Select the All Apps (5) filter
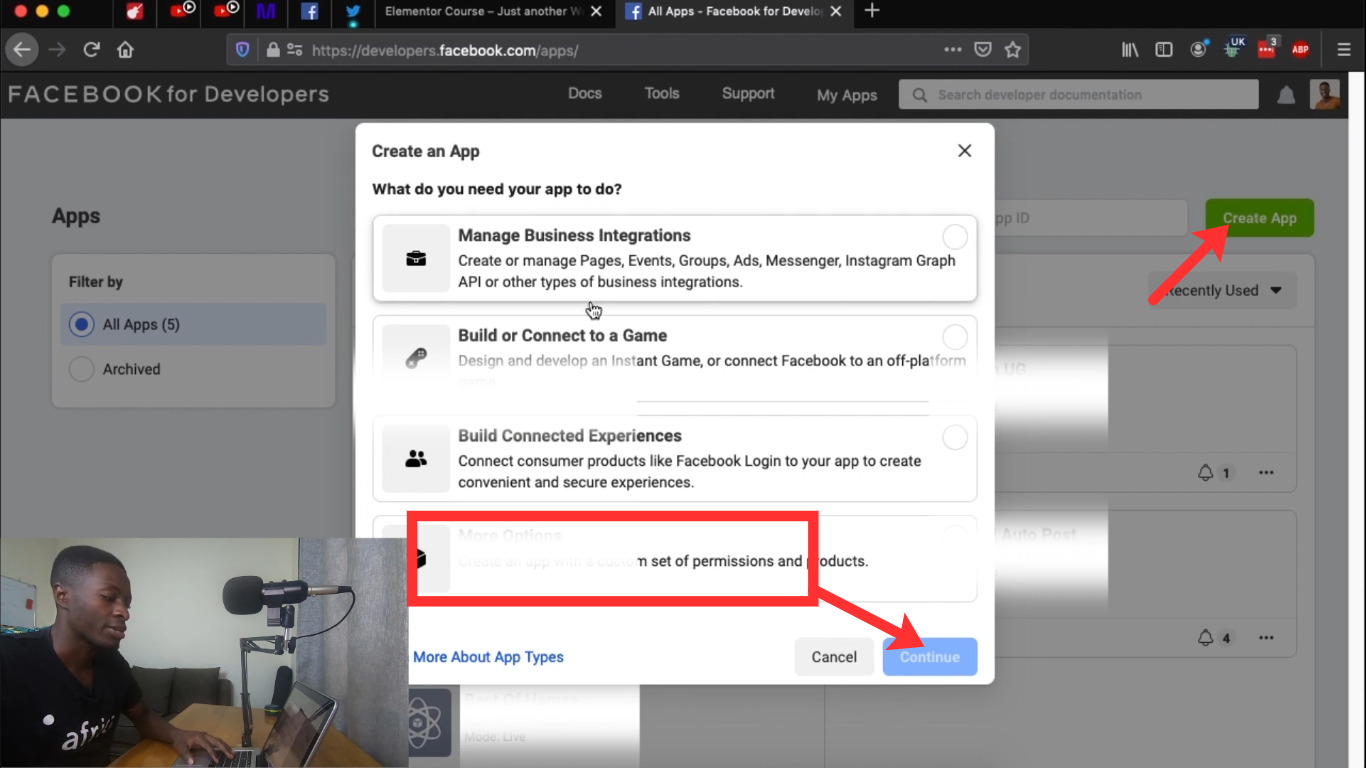The height and width of the screenshot is (768, 1366). 193,325
